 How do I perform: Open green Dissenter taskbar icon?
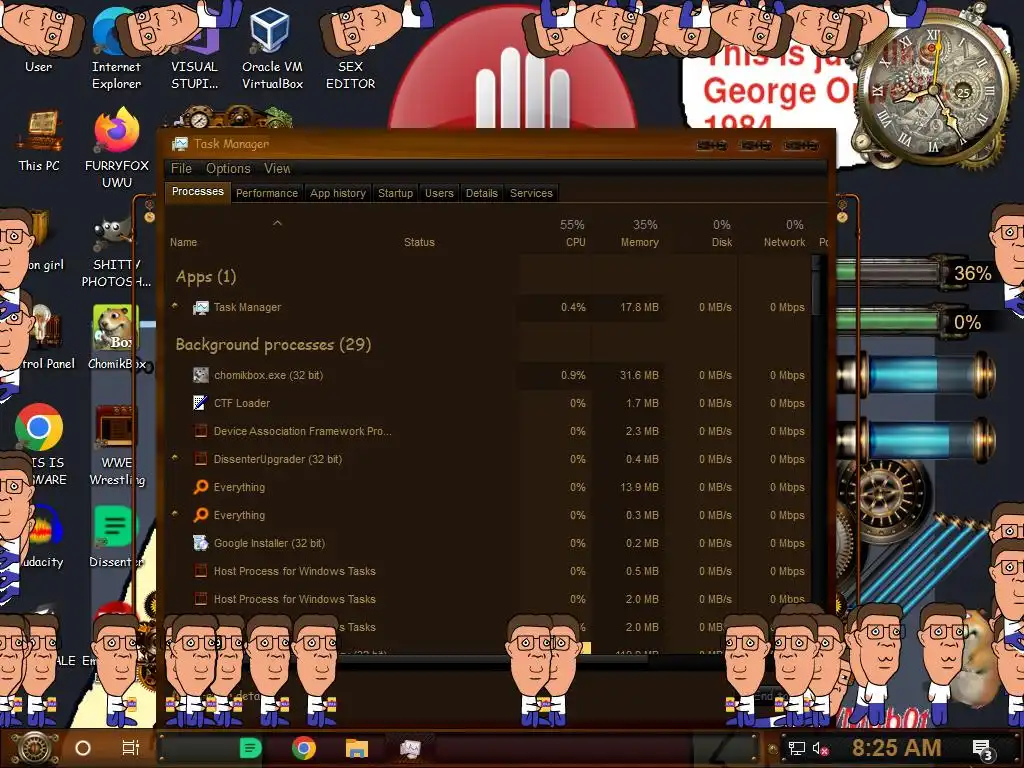(251, 748)
